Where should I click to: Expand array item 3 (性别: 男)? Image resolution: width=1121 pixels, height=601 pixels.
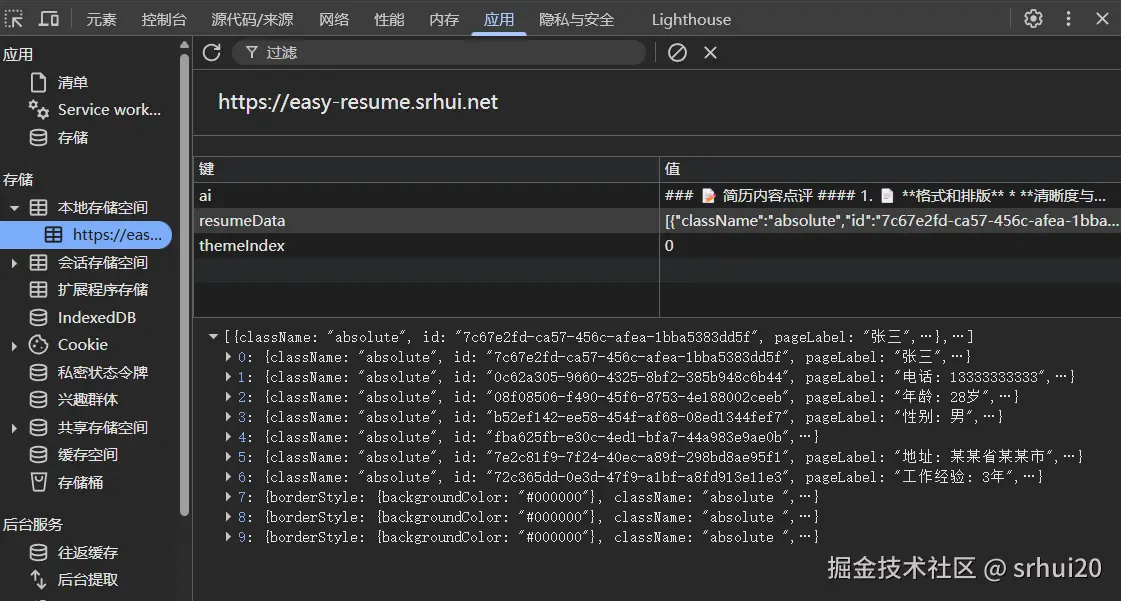(x=228, y=416)
